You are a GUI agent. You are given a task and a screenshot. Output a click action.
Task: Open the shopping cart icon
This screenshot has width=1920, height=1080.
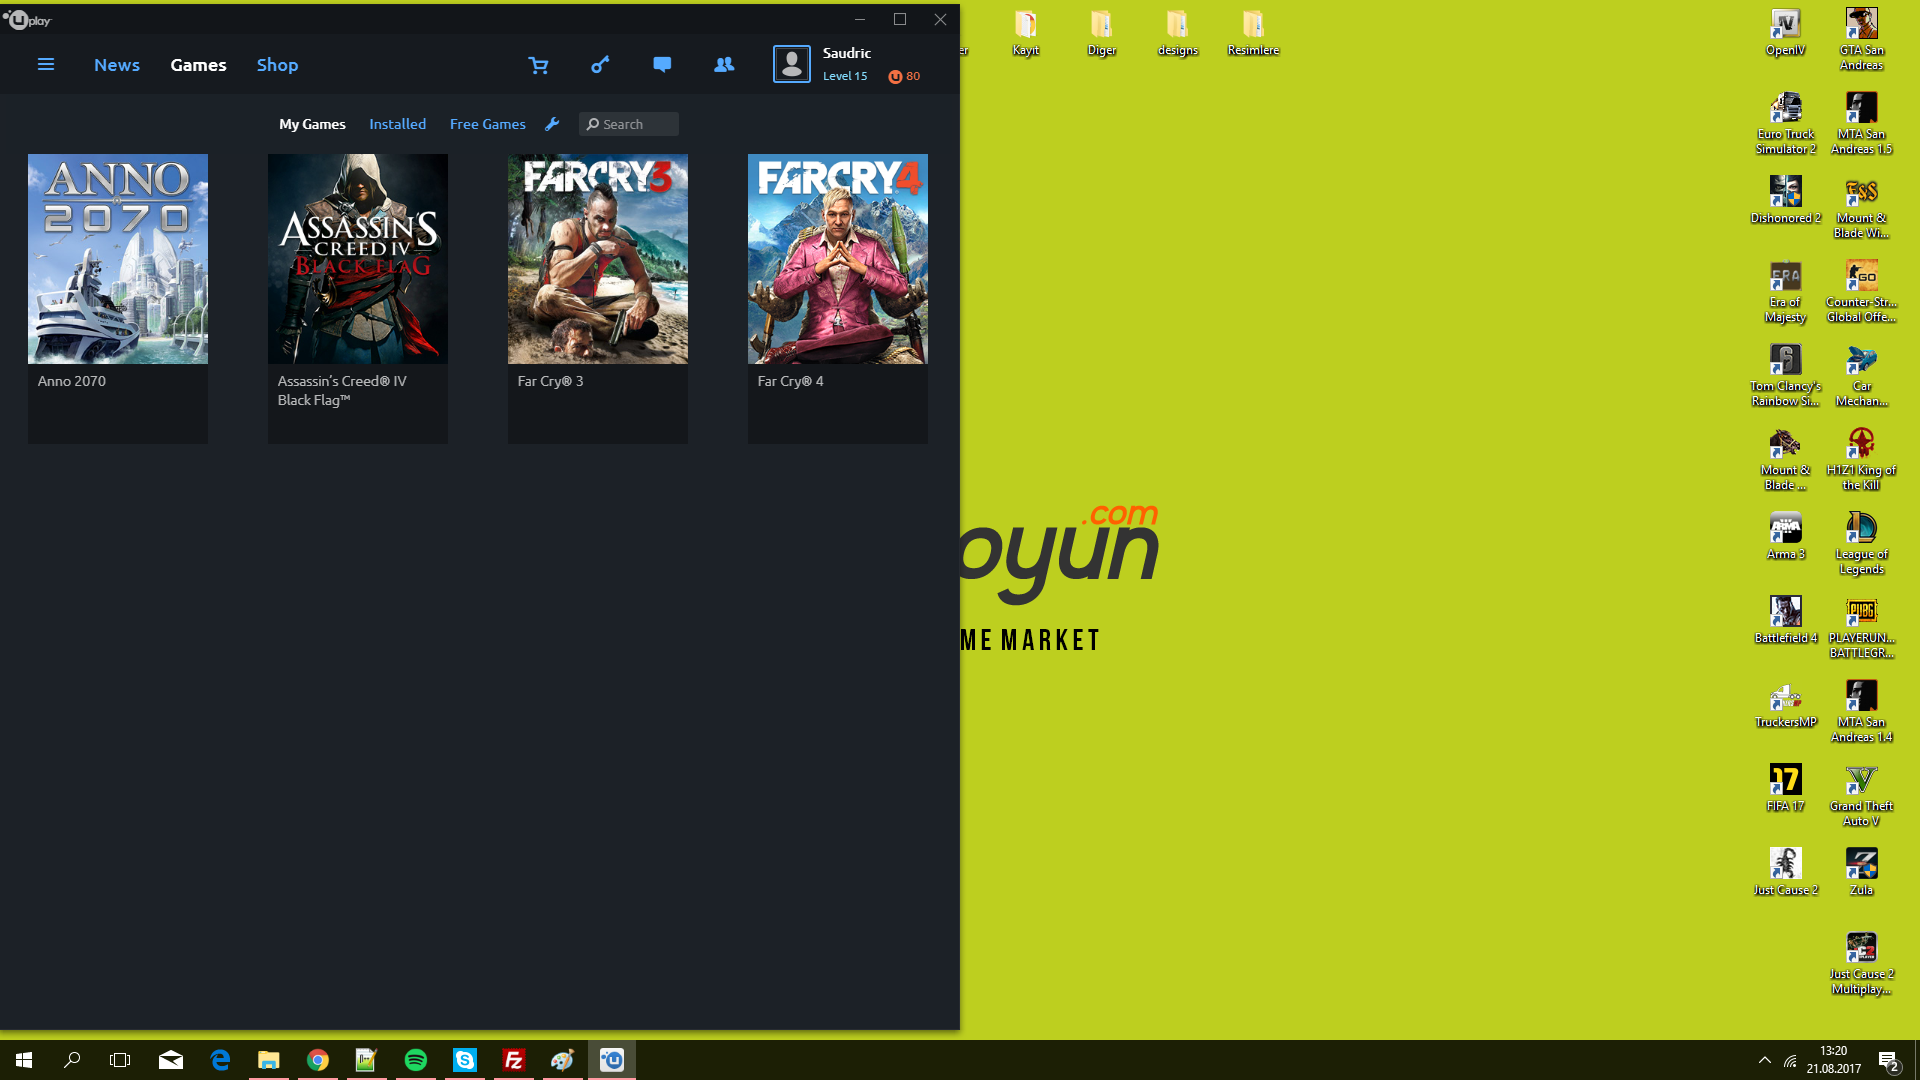click(538, 65)
